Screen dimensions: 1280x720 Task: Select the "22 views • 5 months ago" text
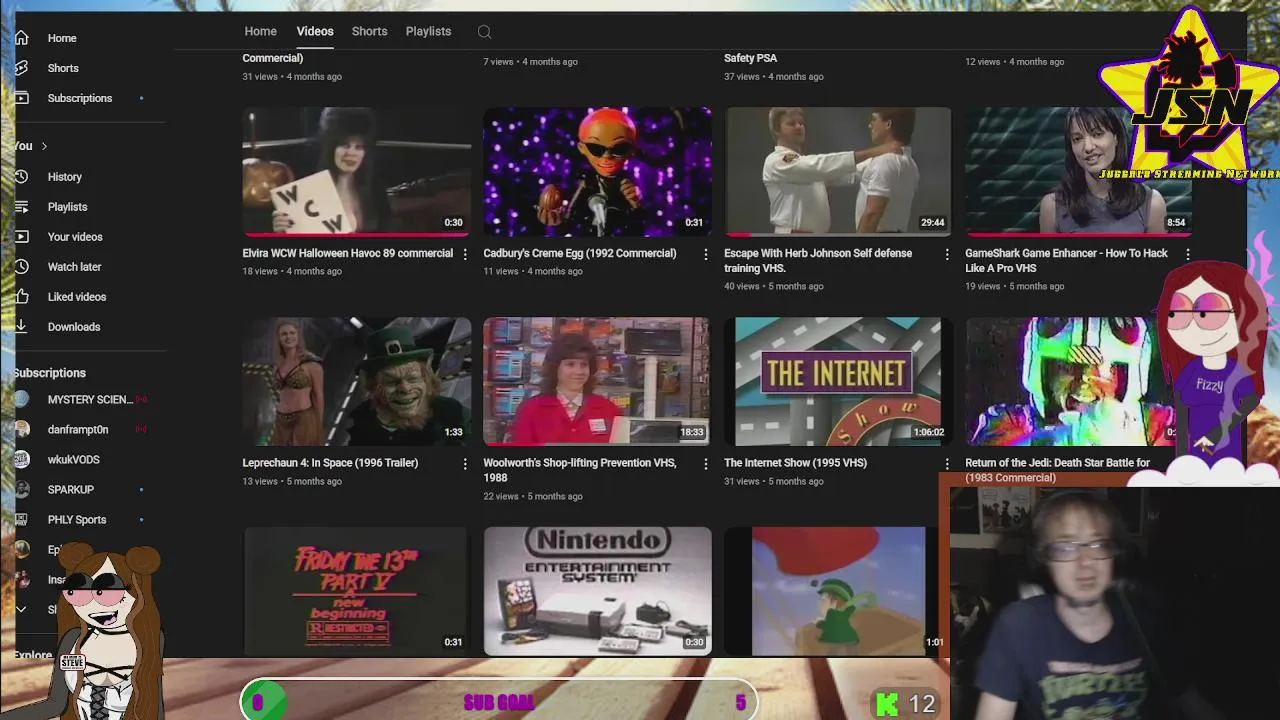click(533, 496)
